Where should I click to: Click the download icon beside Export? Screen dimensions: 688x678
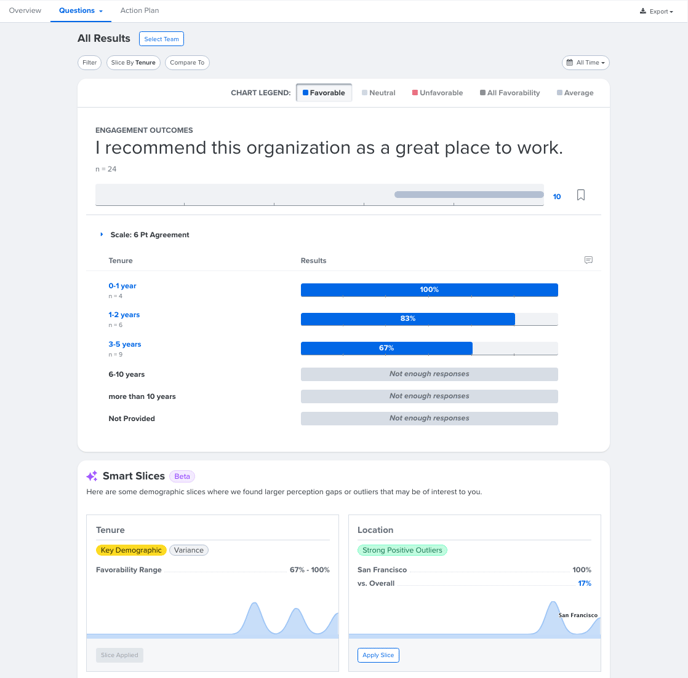643,11
